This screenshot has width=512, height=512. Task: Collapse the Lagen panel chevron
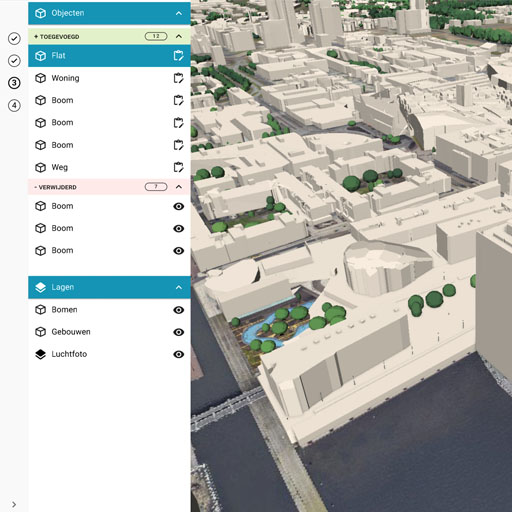(179, 287)
